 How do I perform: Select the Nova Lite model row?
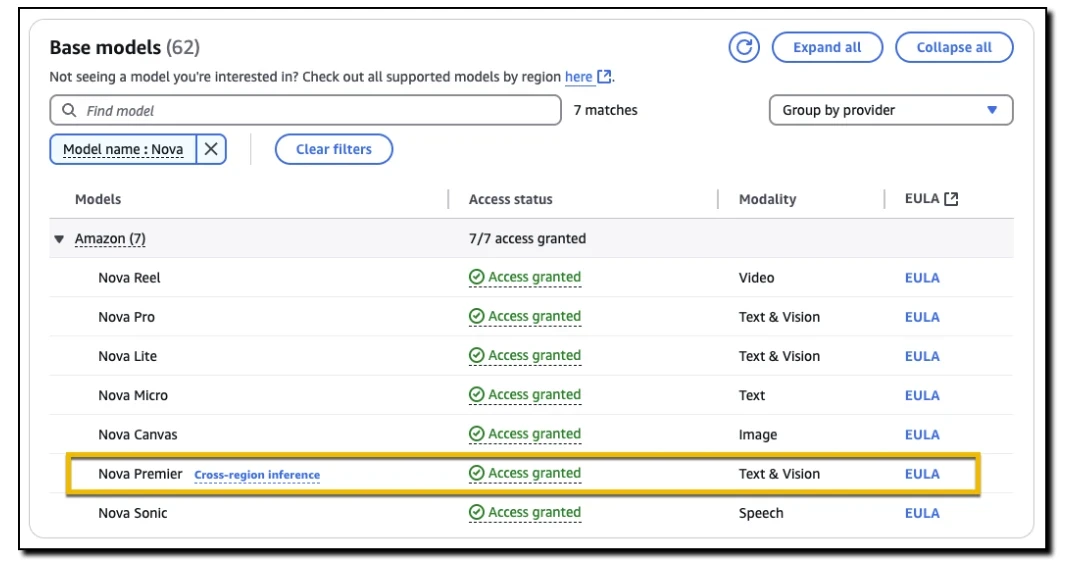(x=128, y=356)
